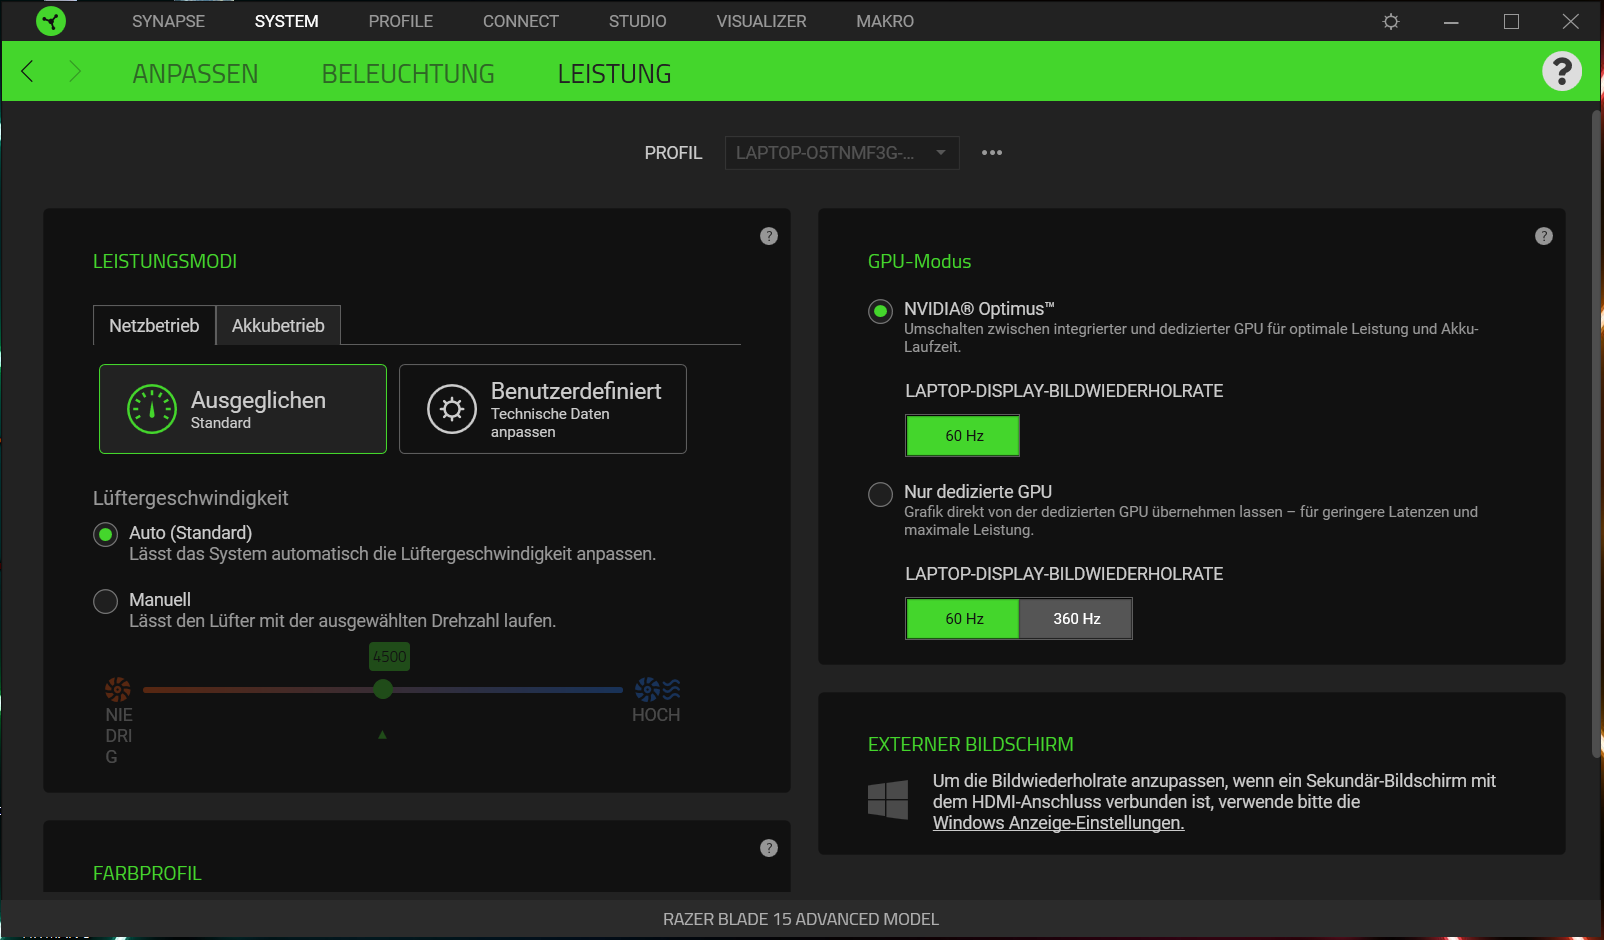Select Nur dedizierte GPU mode

[881, 494]
